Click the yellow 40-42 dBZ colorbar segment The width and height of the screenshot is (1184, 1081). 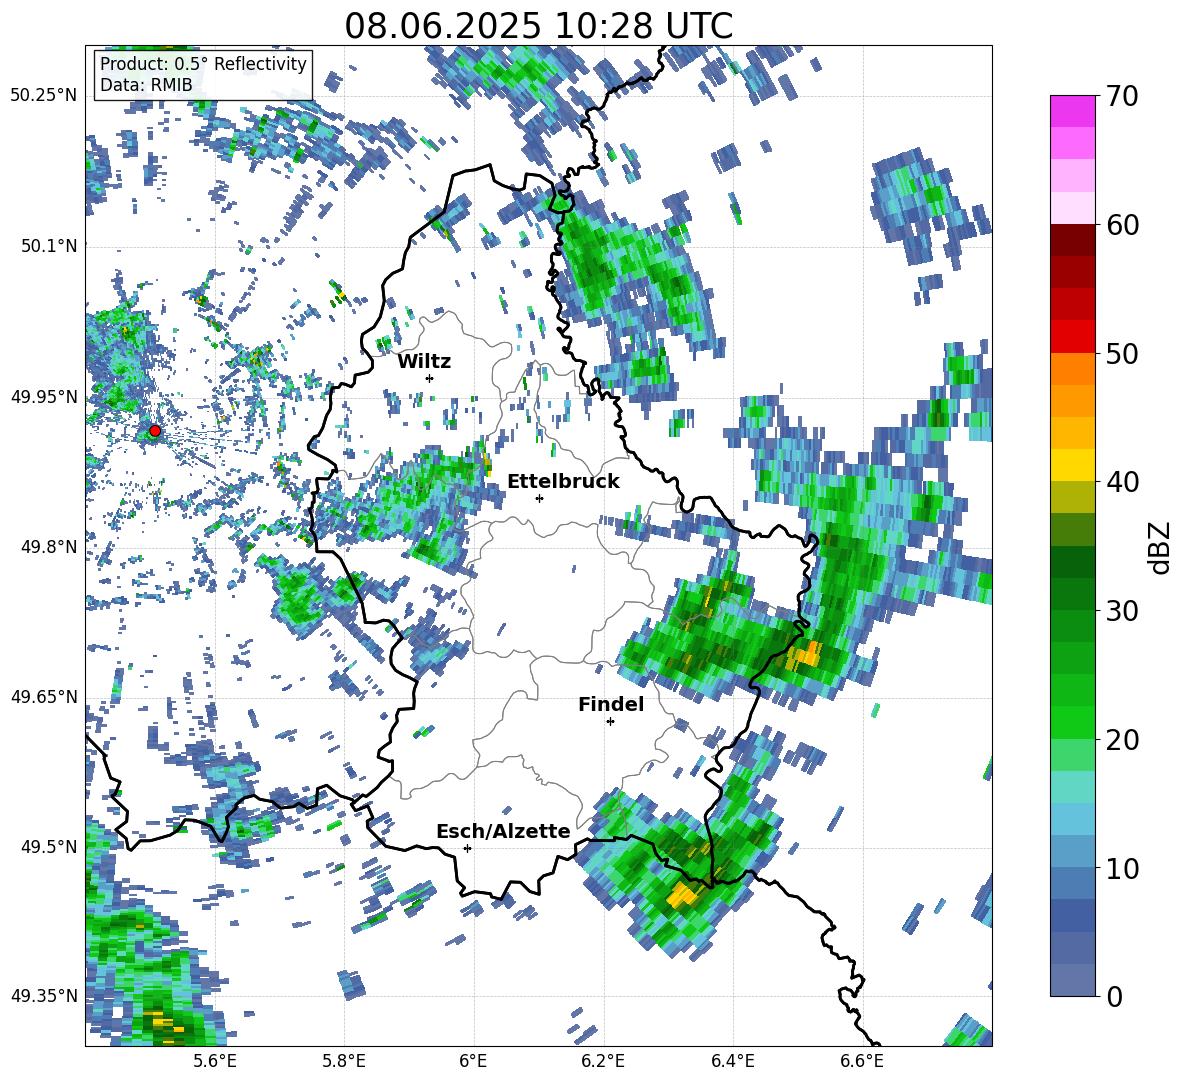pos(1072,465)
